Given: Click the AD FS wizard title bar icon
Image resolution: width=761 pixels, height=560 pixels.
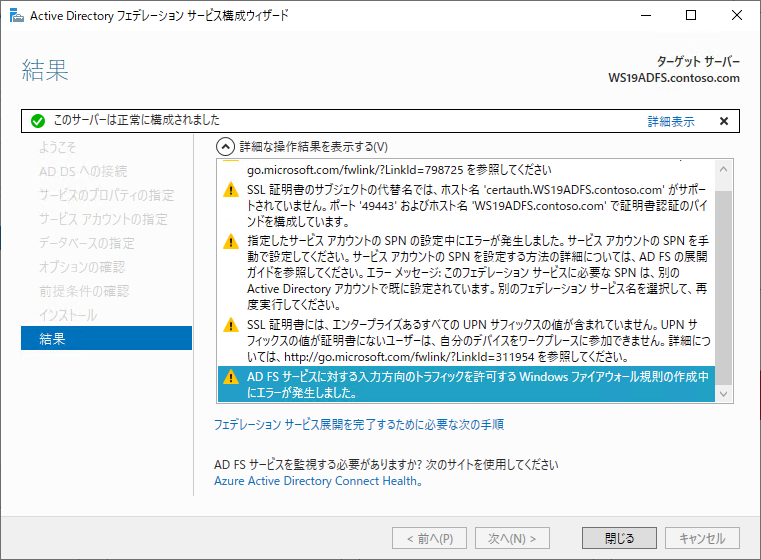Looking at the screenshot, I should (x=17, y=16).
